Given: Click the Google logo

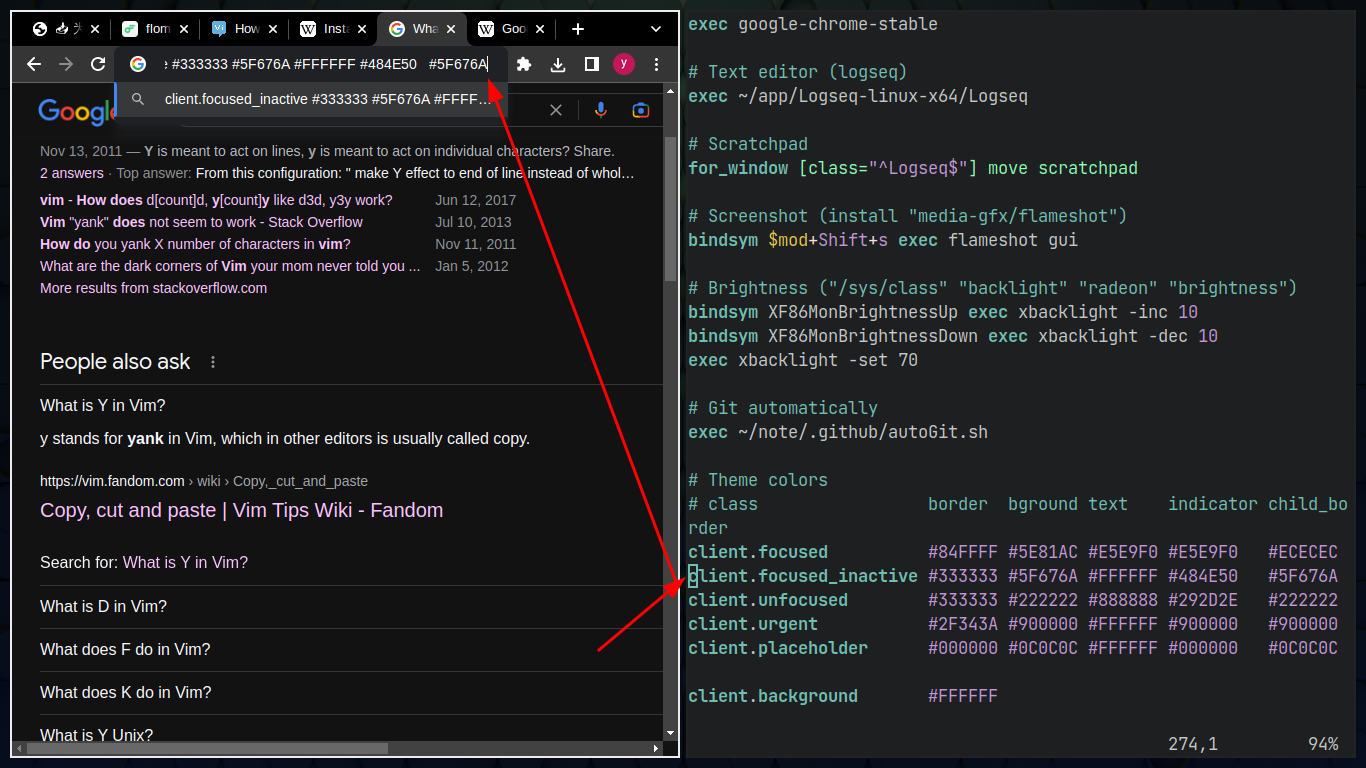Looking at the screenshot, I should [76, 111].
